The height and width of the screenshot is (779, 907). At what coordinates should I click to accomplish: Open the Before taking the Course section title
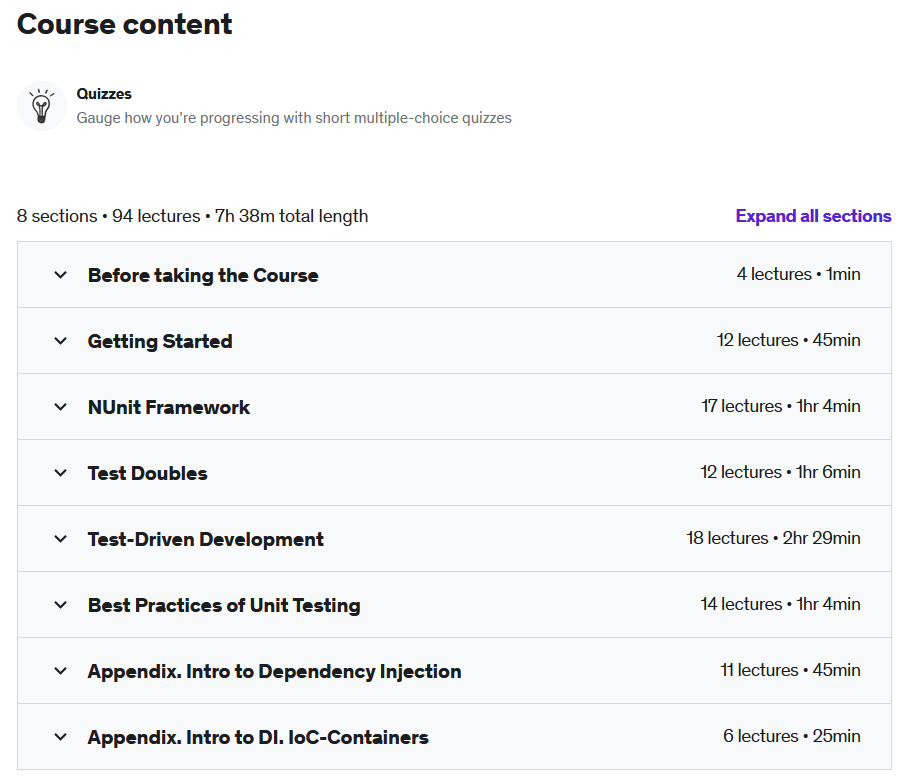[203, 275]
